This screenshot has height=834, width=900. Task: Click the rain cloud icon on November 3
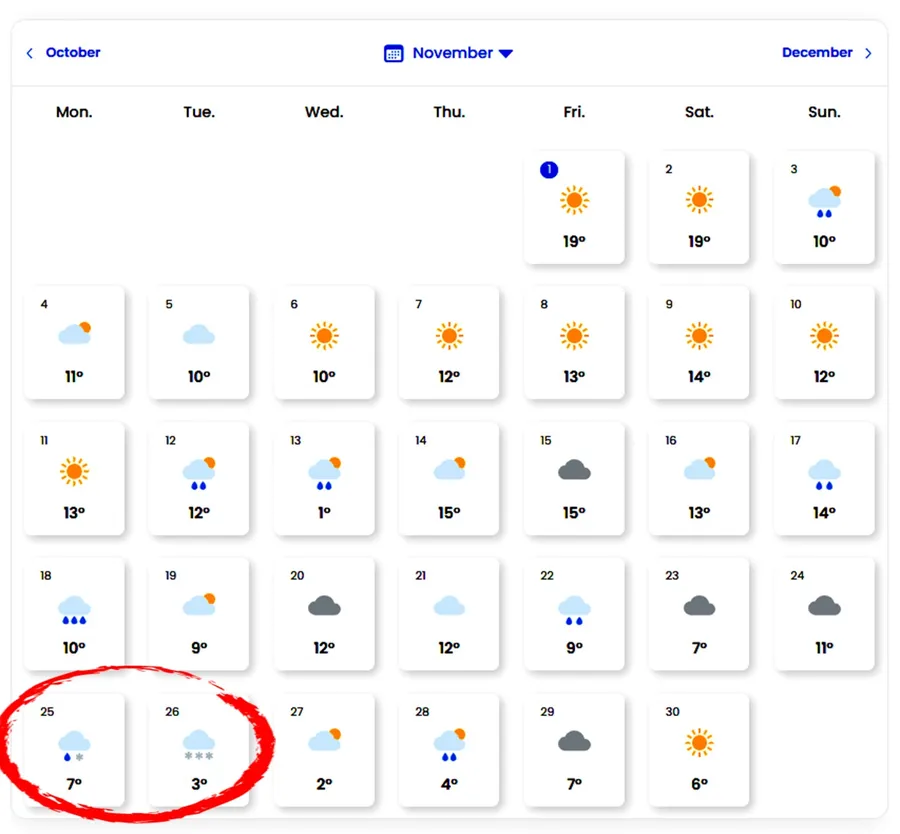824,202
